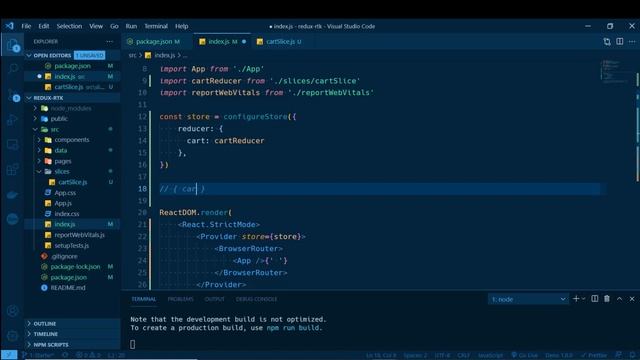
Task: Open the editor's more actions ellipsis
Action: coord(632,42)
